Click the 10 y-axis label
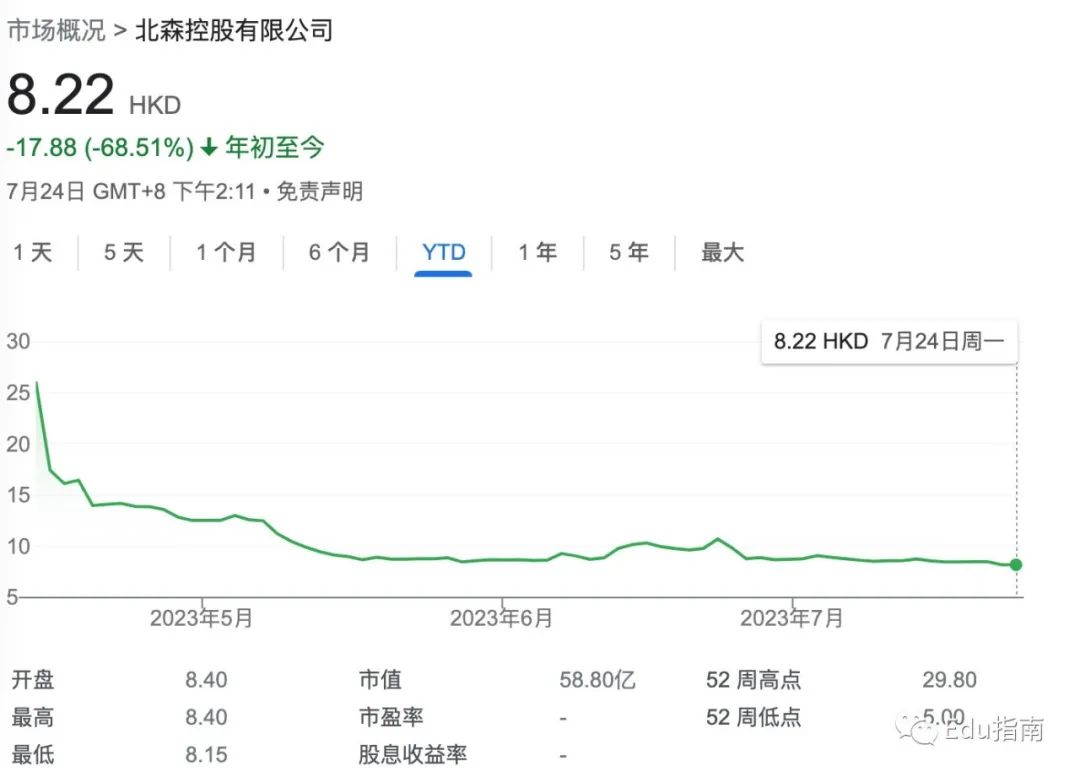Viewport: 1080px width, 777px height. pyautogui.click(x=19, y=546)
